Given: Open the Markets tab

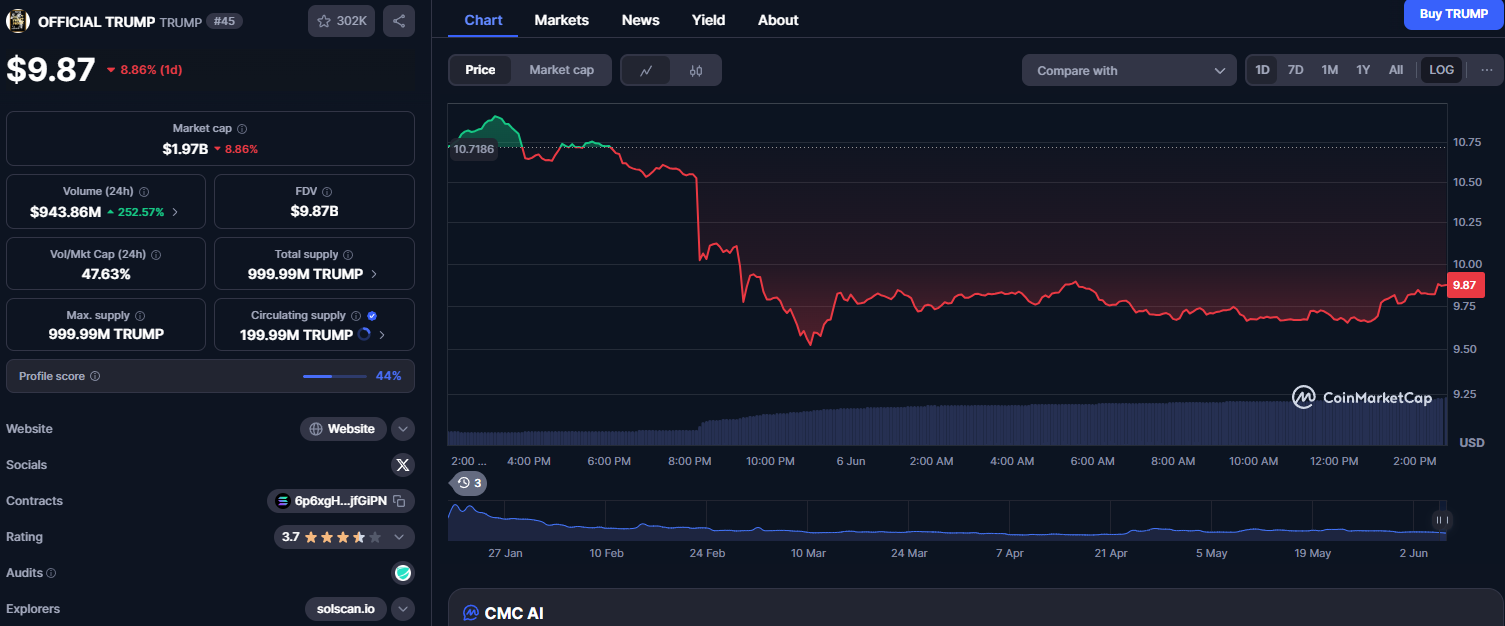Looking at the screenshot, I should 561,20.
